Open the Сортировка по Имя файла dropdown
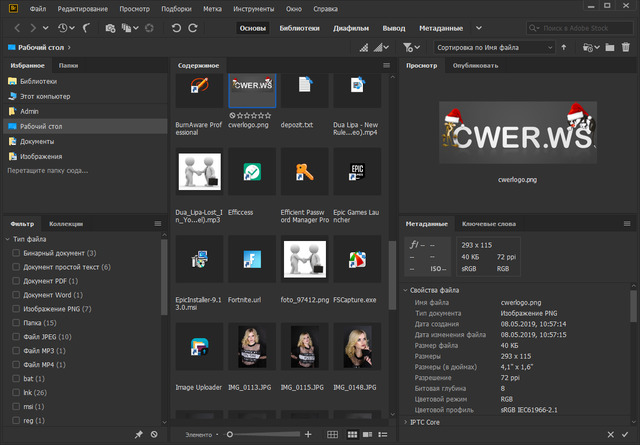The height and width of the screenshot is (445, 640). coord(494,47)
